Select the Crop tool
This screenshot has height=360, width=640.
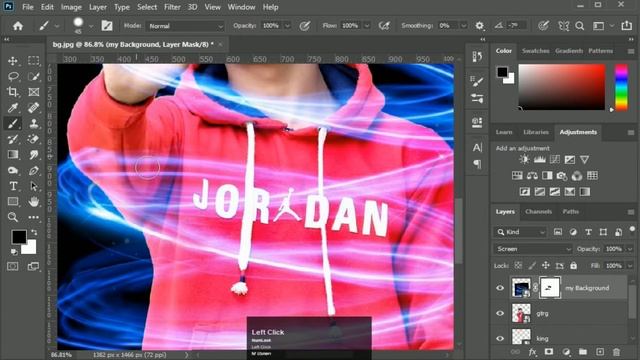pos(13,92)
